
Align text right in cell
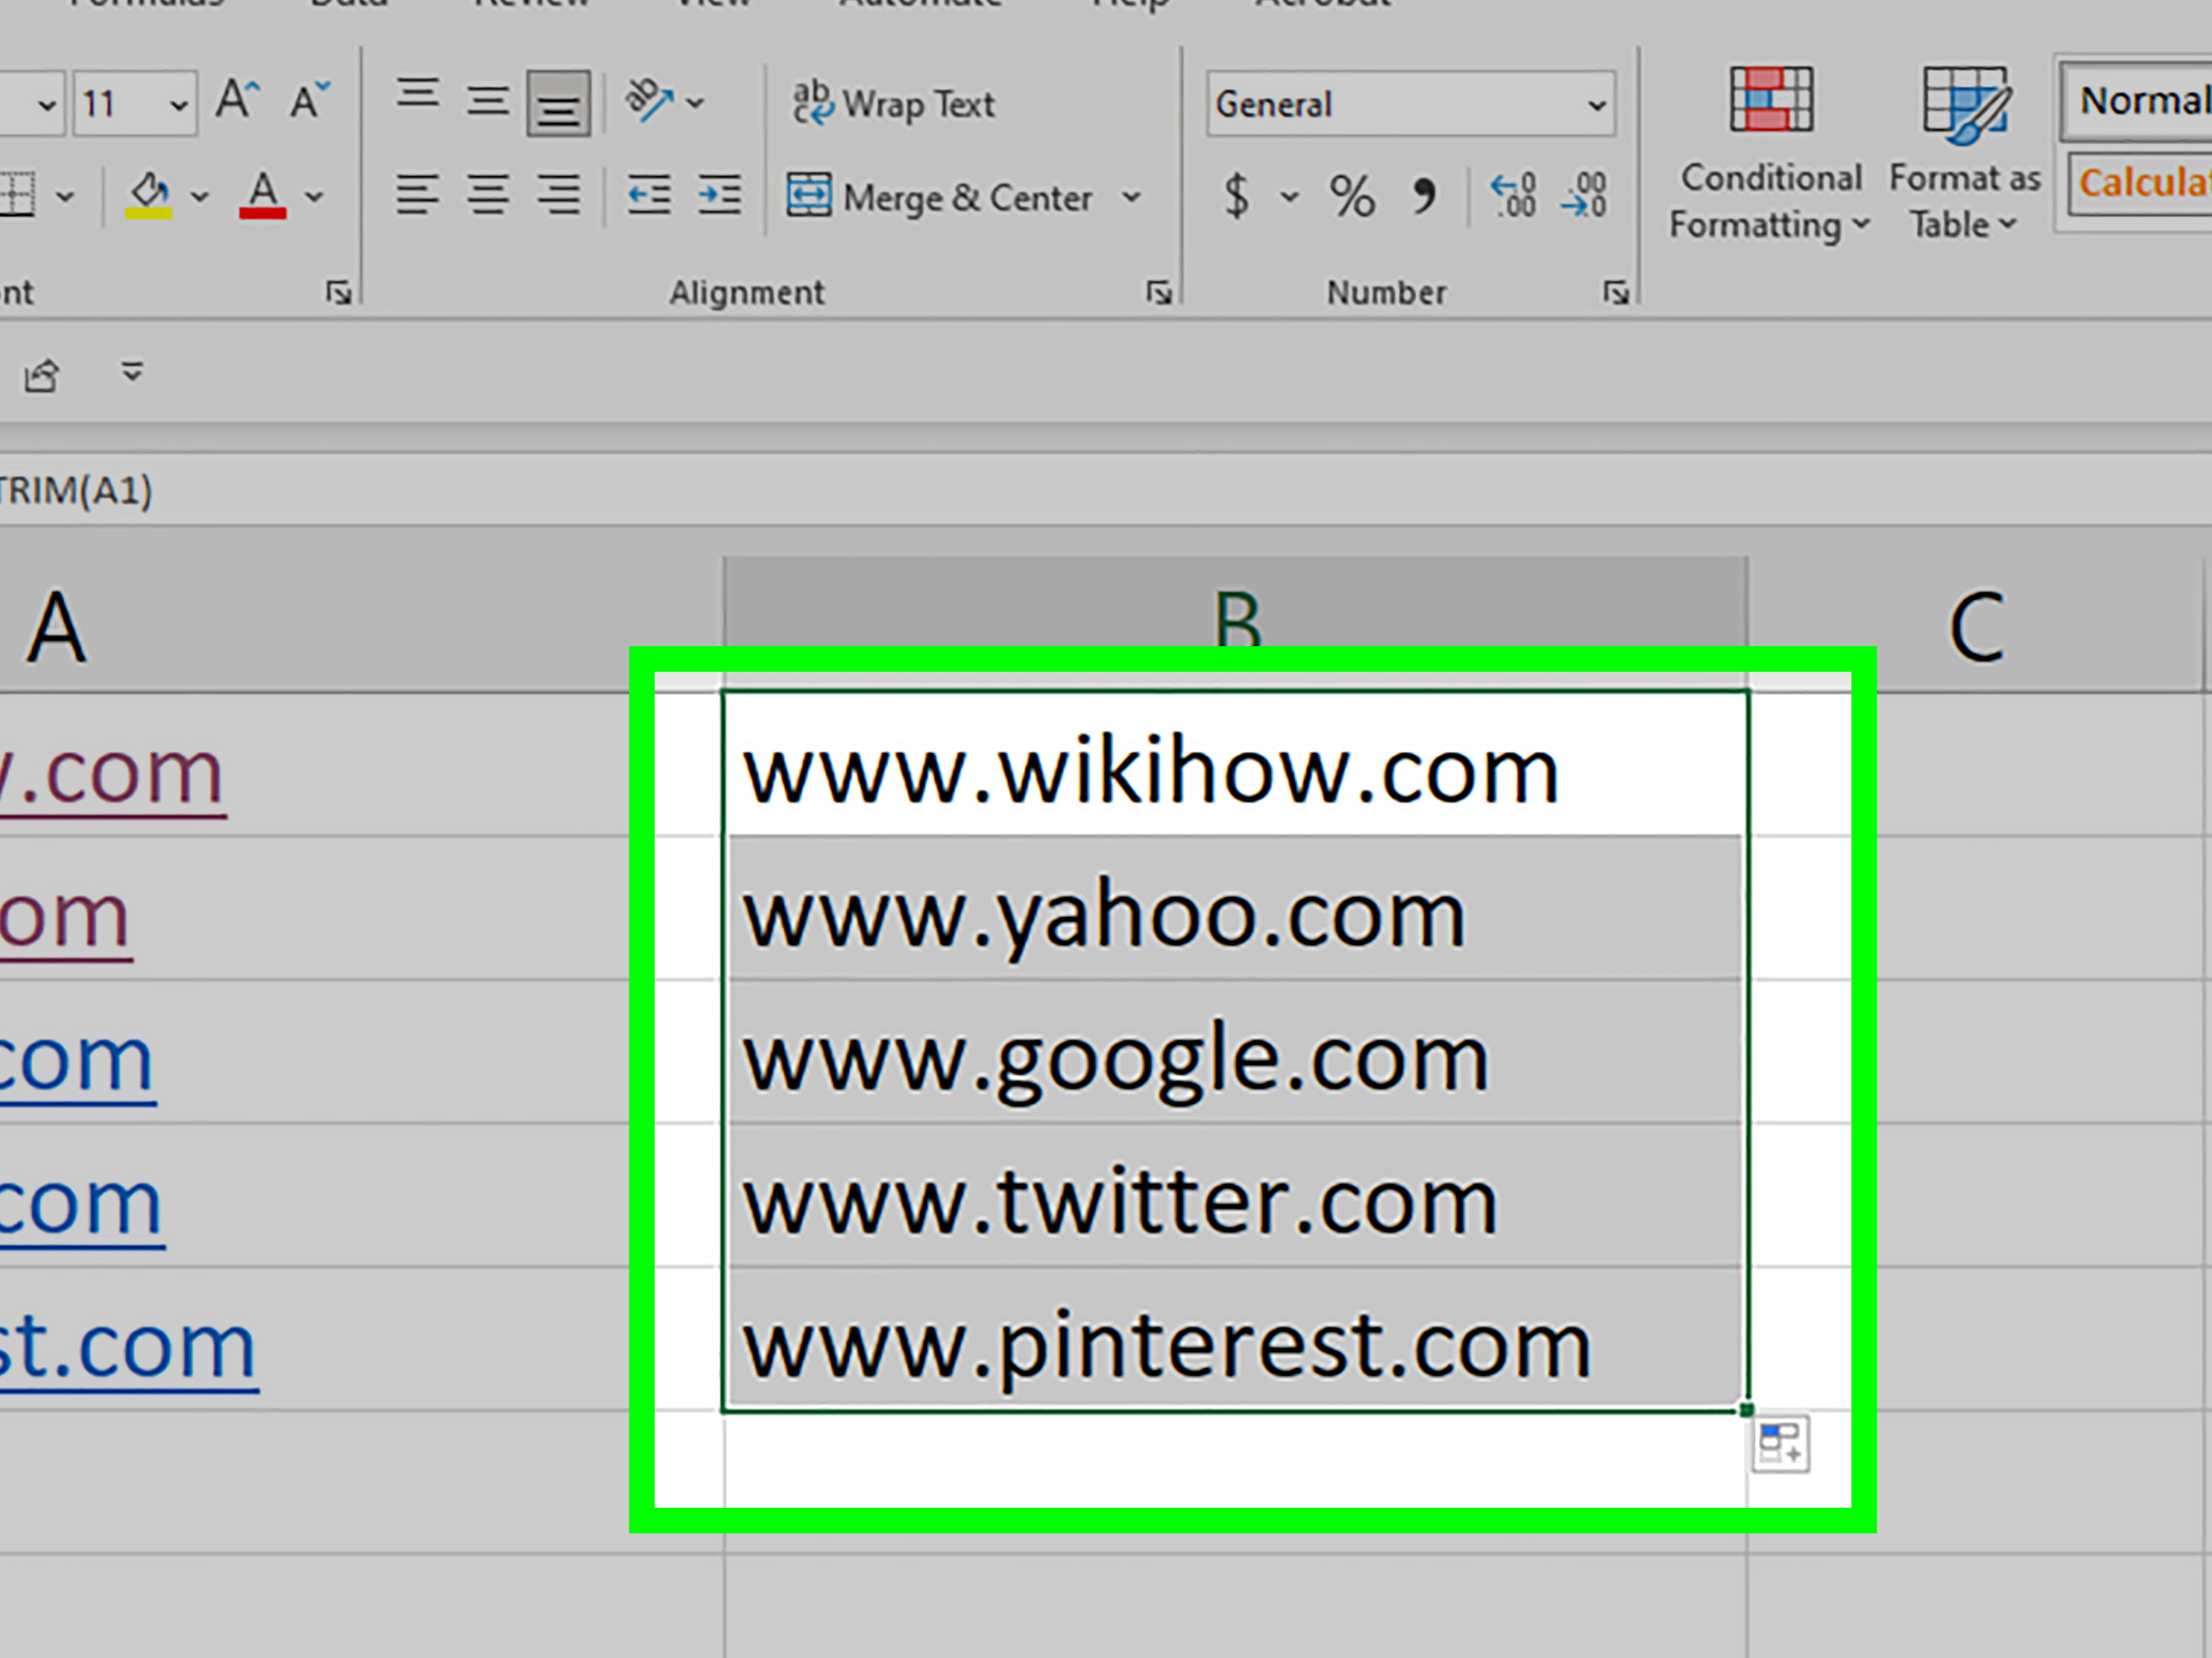pyautogui.click(x=559, y=195)
